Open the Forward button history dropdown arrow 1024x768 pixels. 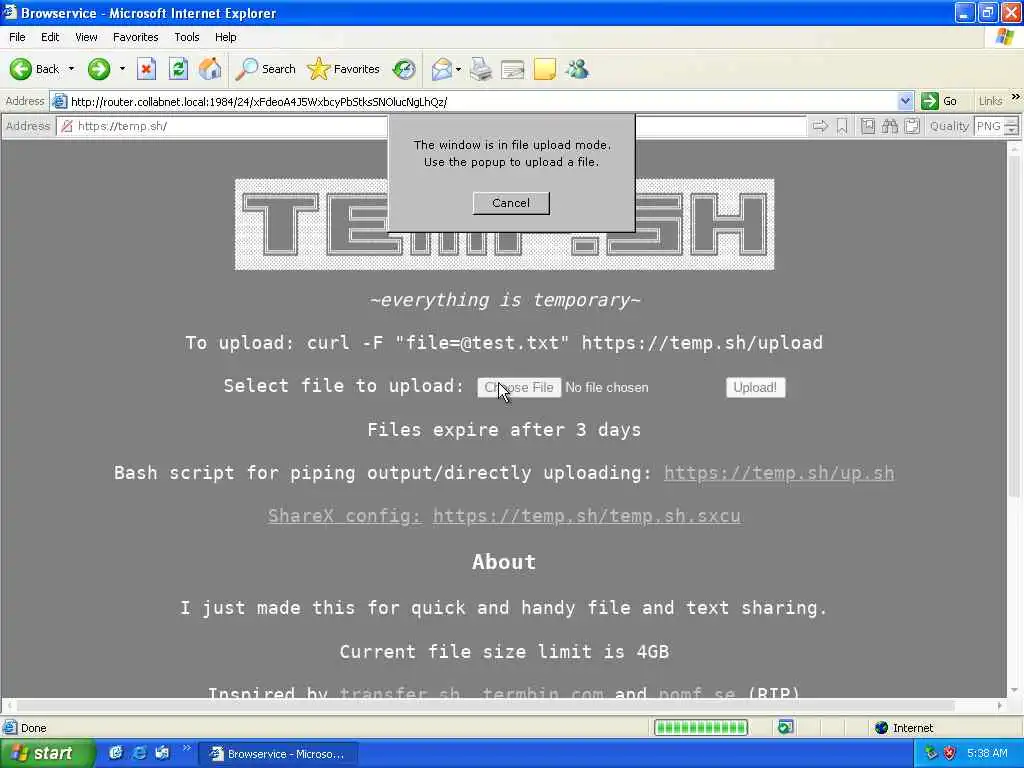(122, 69)
